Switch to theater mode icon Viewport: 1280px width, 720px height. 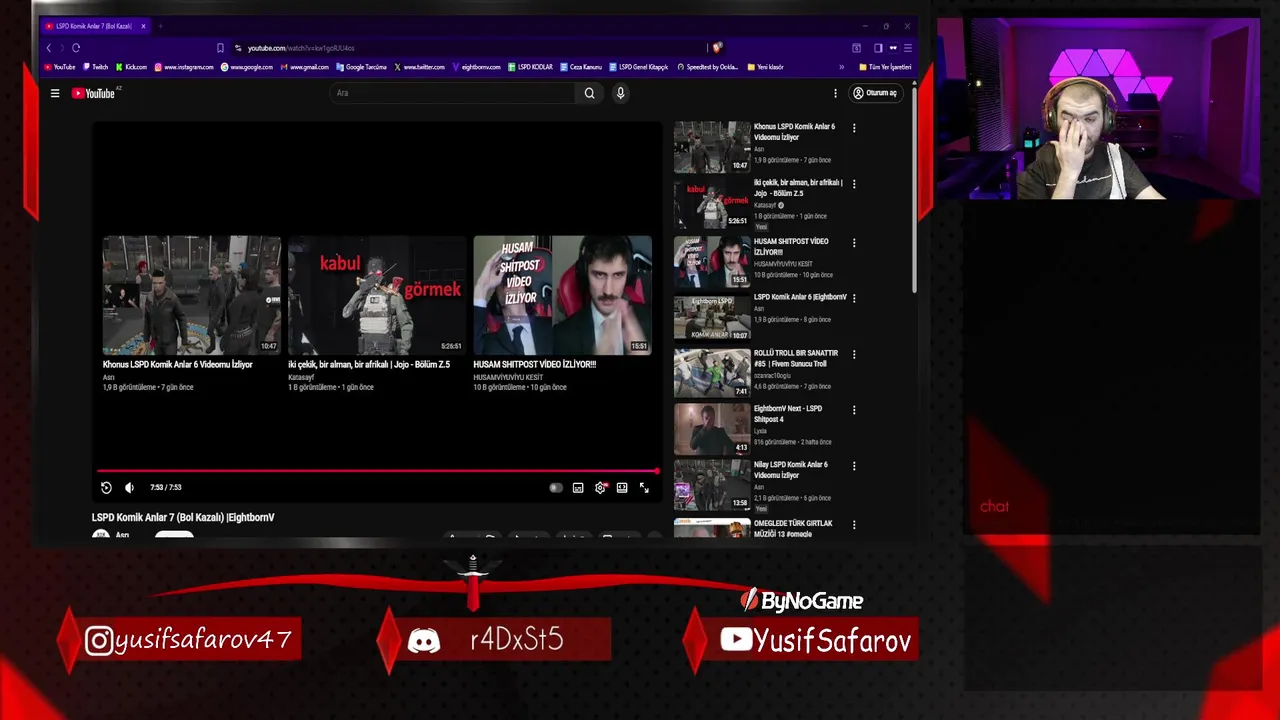coord(622,488)
